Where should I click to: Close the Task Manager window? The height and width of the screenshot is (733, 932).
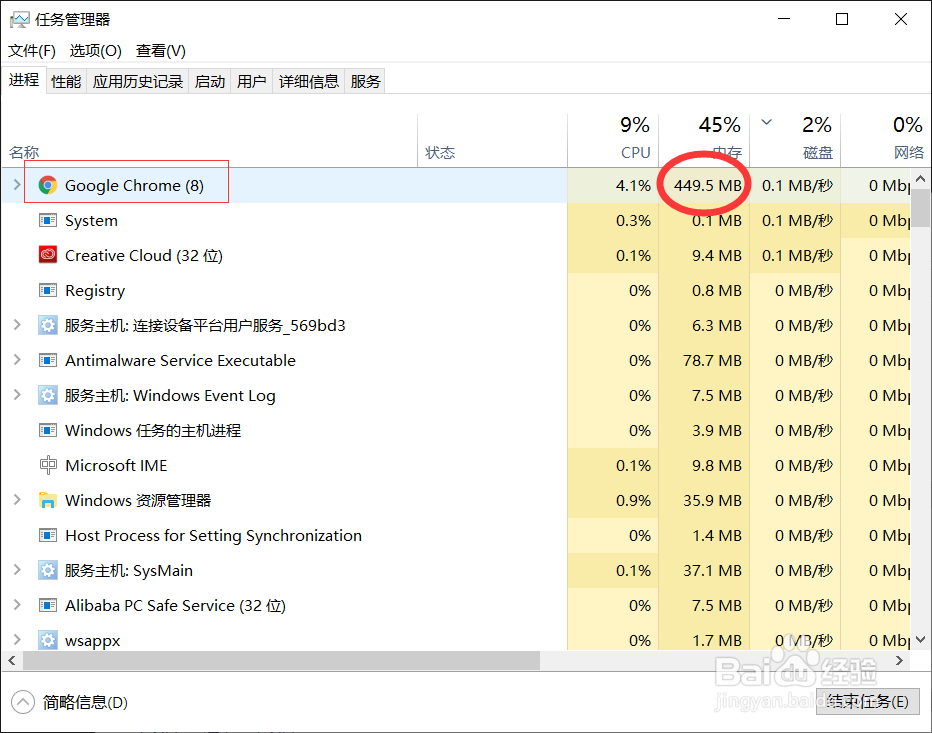point(900,19)
